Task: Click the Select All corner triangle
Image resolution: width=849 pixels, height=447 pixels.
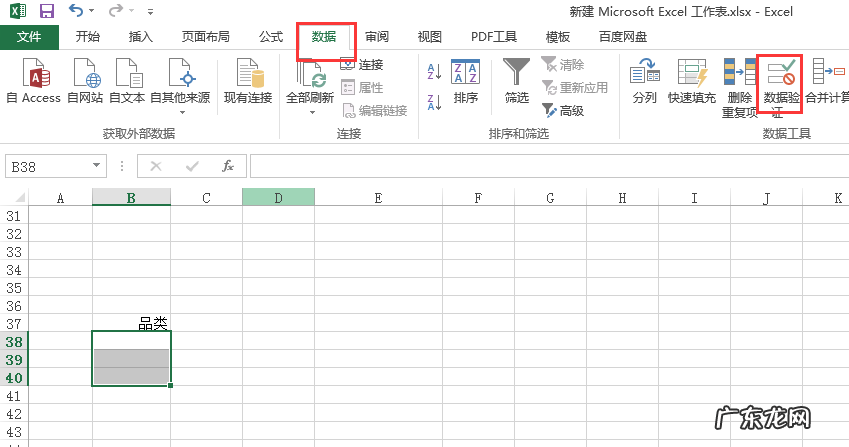Action: (x=19, y=198)
